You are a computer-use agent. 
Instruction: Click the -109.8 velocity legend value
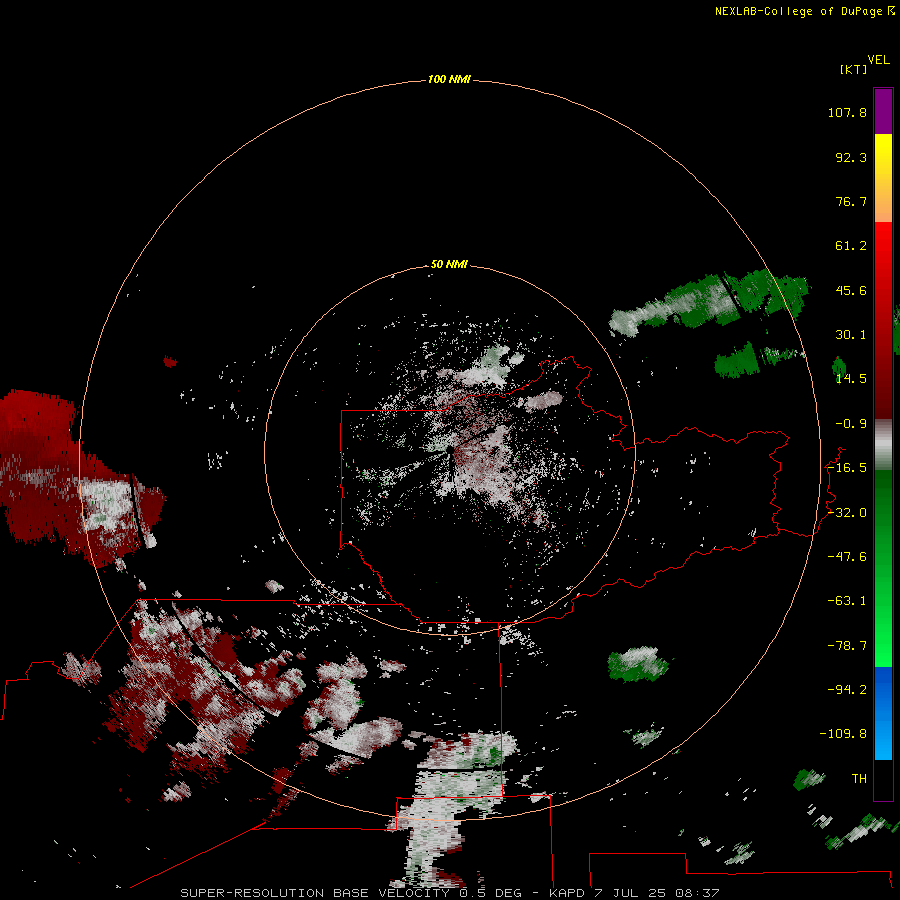(843, 734)
